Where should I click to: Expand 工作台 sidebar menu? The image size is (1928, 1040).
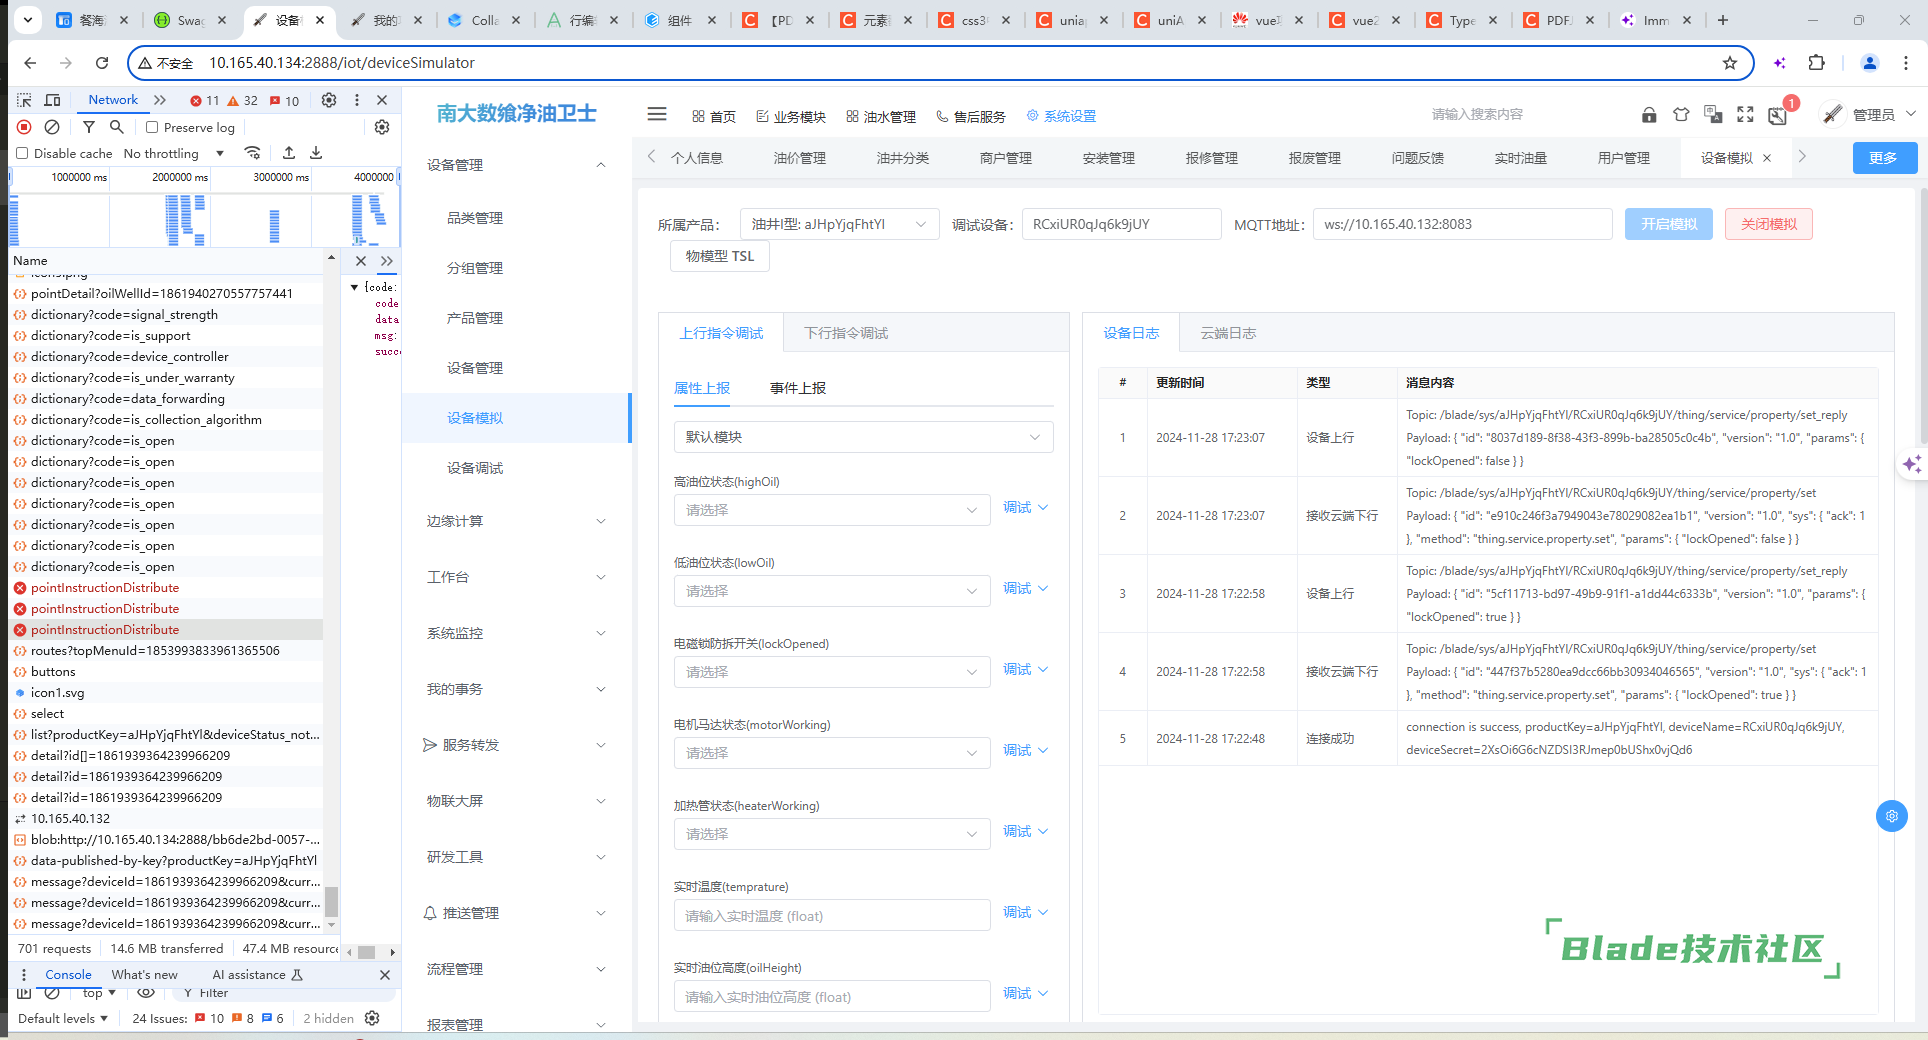click(x=516, y=577)
